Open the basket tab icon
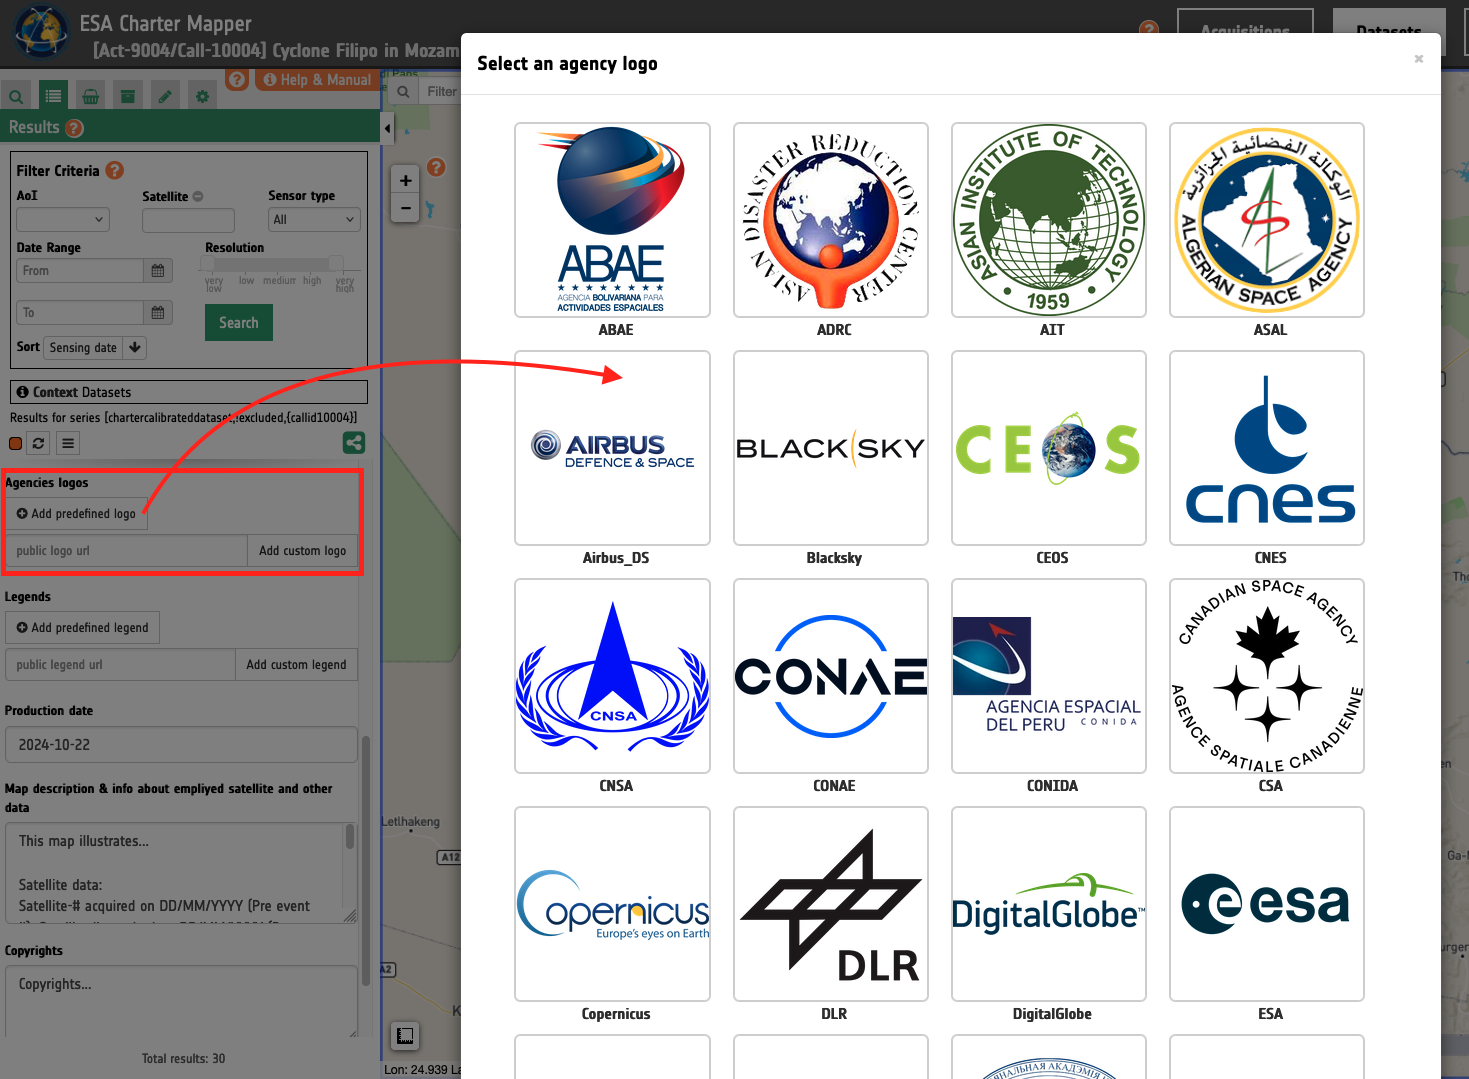The image size is (1469, 1079). 91,97
